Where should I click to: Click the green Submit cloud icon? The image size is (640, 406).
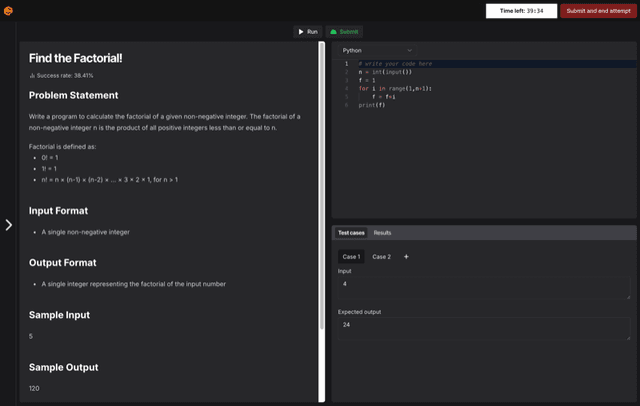click(x=333, y=32)
